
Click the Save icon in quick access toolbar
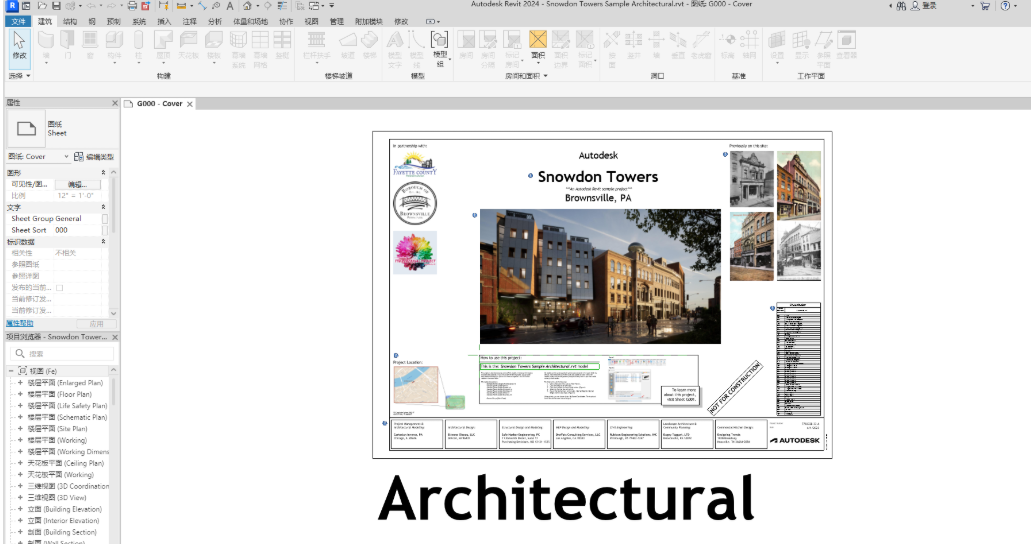pyautogui.click(x=57, y=6)
